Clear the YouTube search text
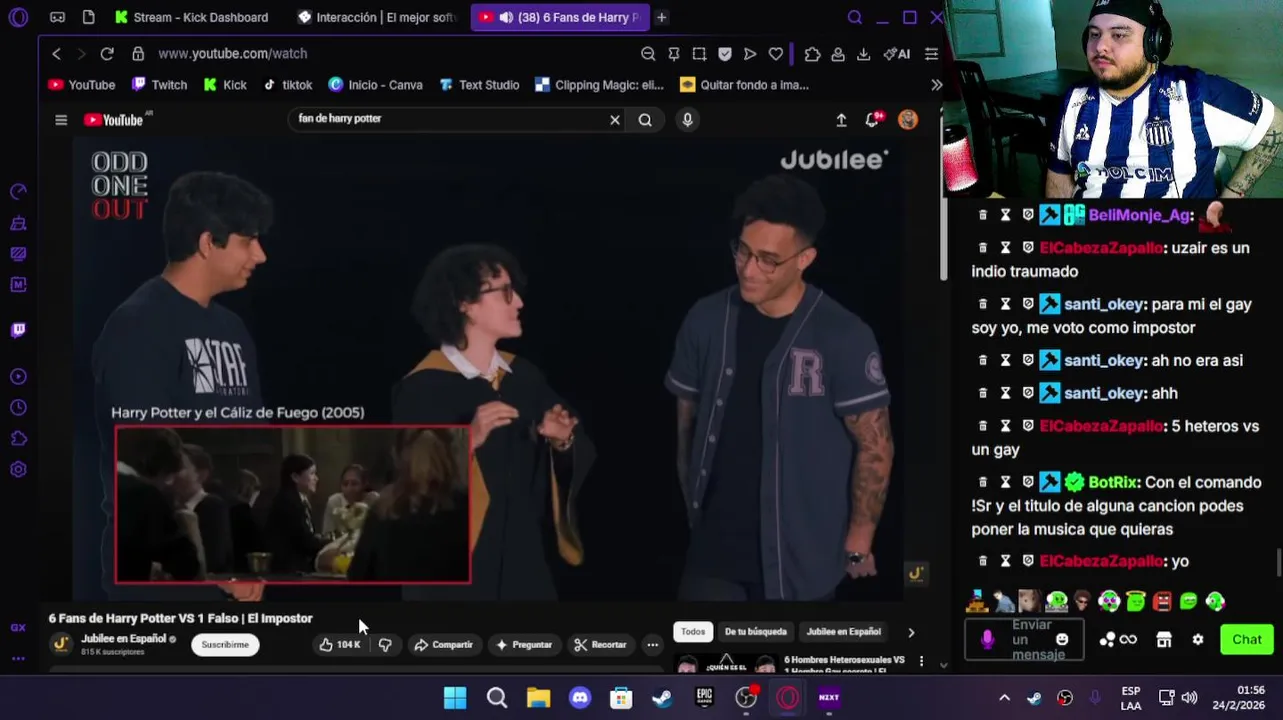 tap(615, 120)
